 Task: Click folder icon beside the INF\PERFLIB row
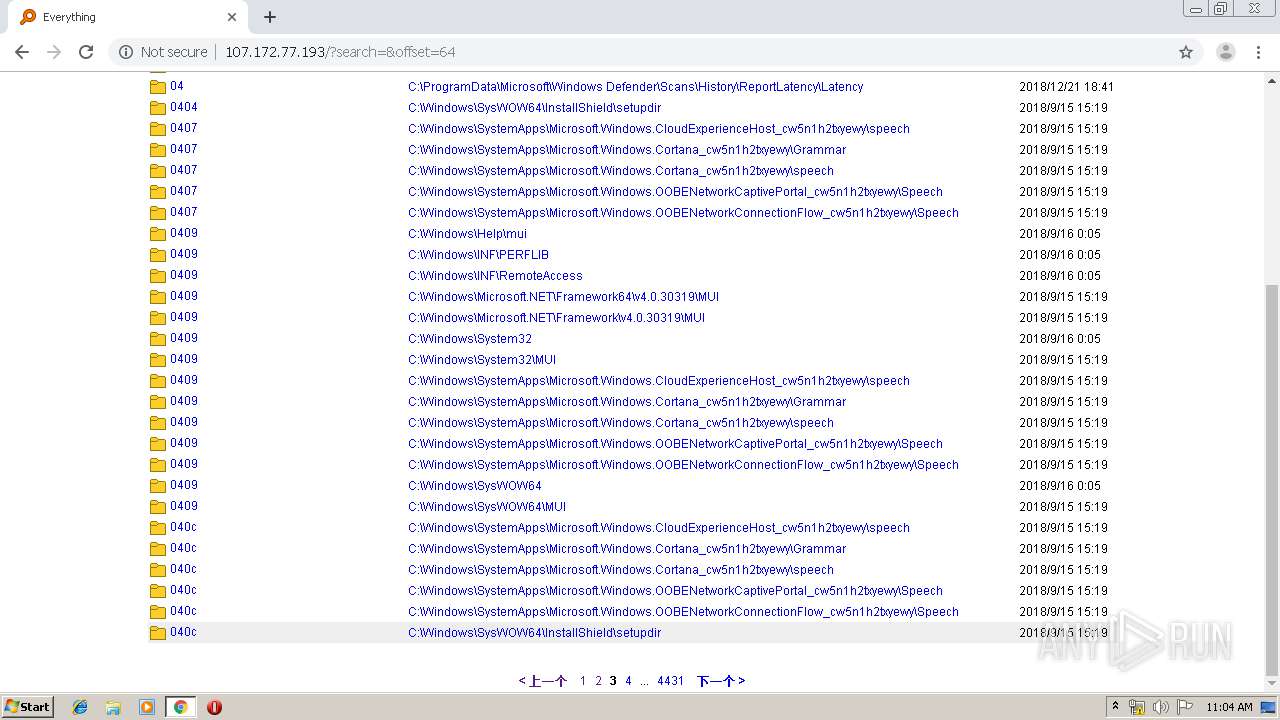click(x=157, y=255)
